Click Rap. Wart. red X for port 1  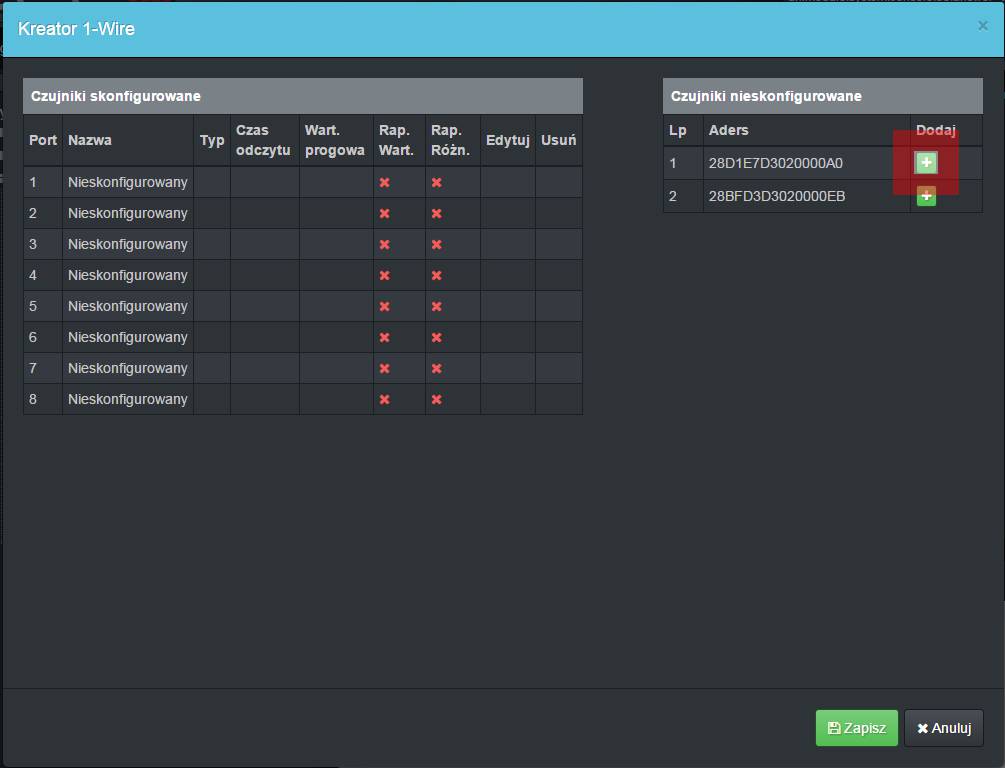(x=384, y=183)
